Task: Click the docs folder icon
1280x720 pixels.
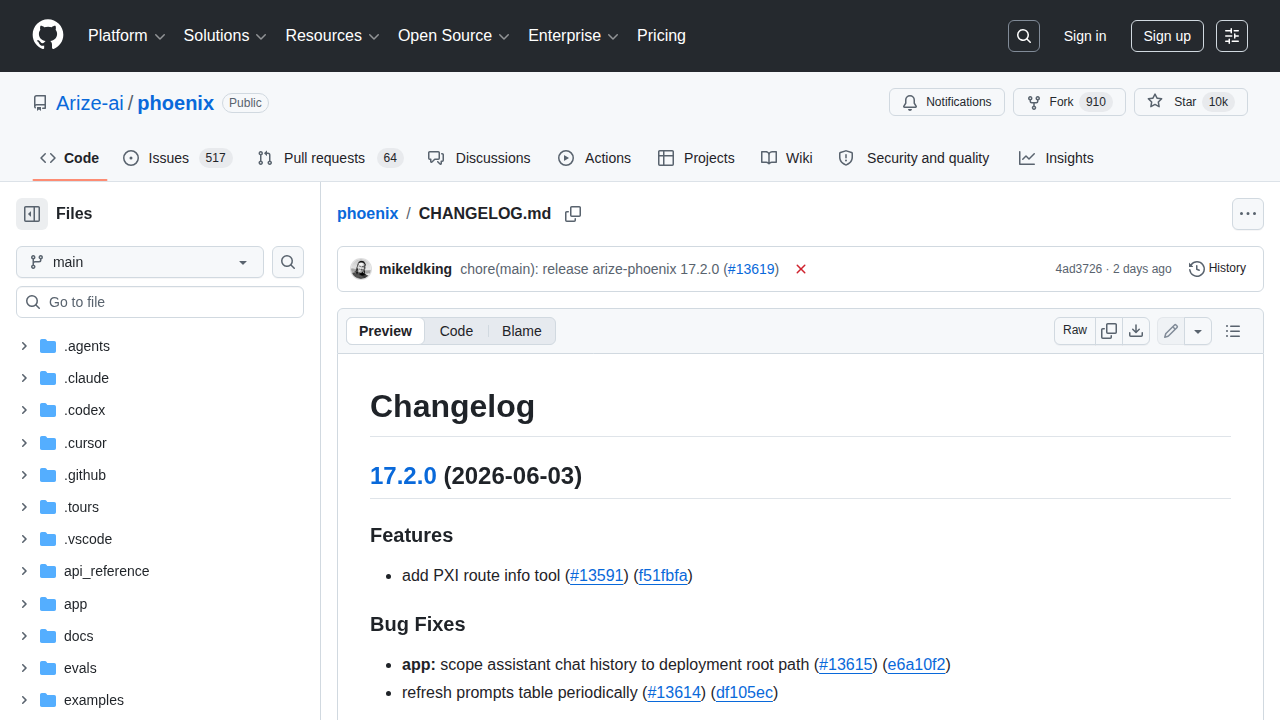Action: [x=48, y=636]
